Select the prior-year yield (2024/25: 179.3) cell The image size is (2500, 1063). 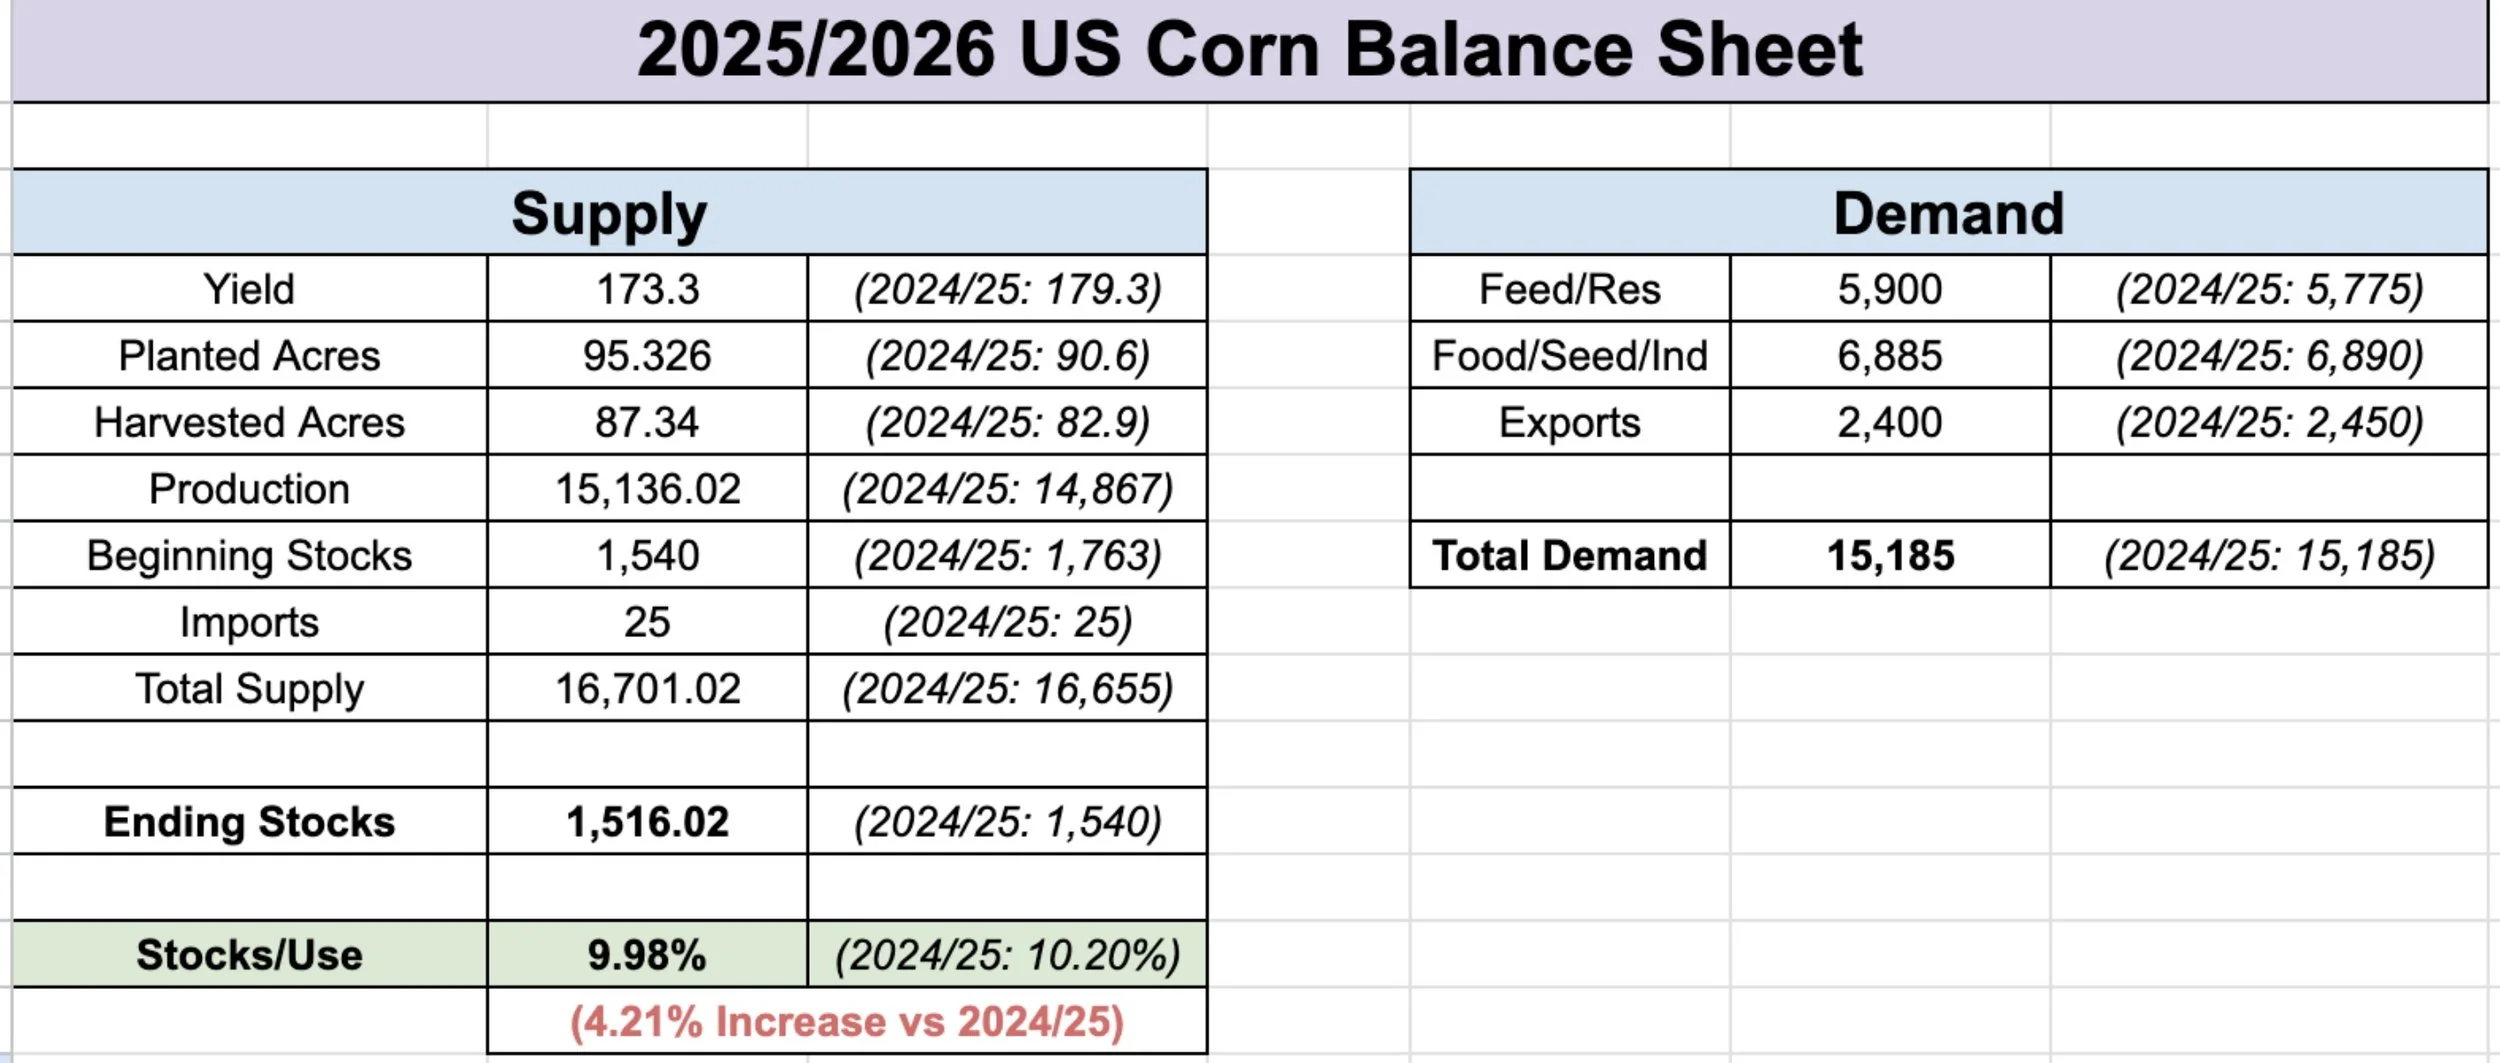(x=1007, y=289)
